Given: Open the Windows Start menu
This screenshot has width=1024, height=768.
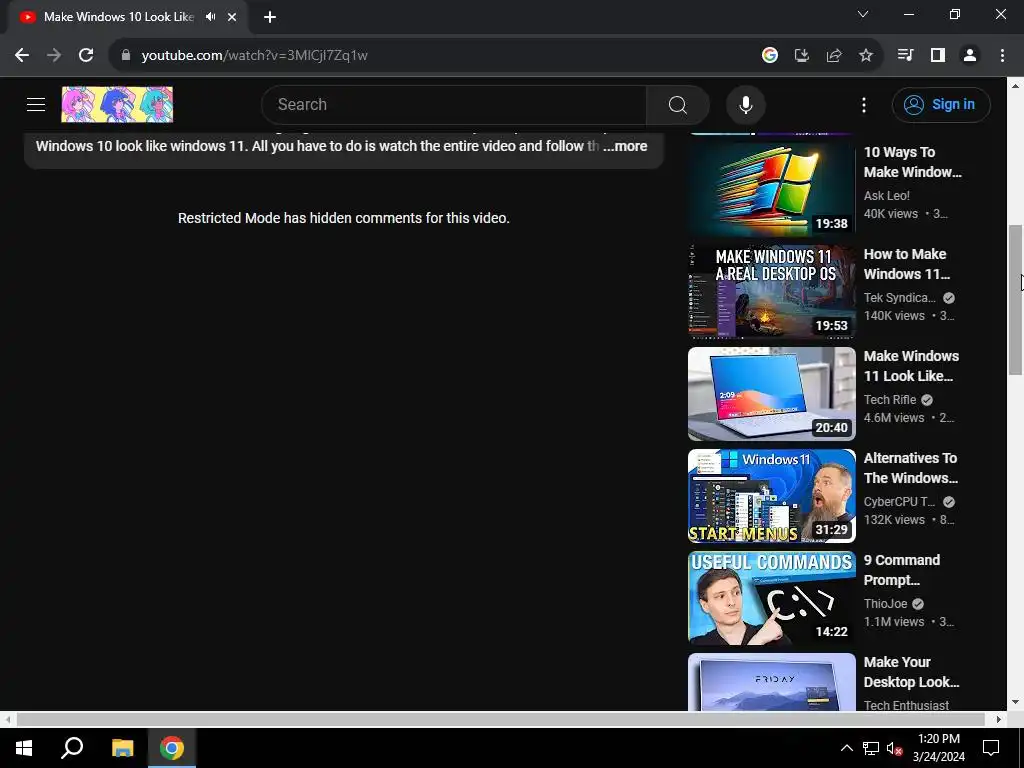Looking at the screenshot, I should coord(24,748).
